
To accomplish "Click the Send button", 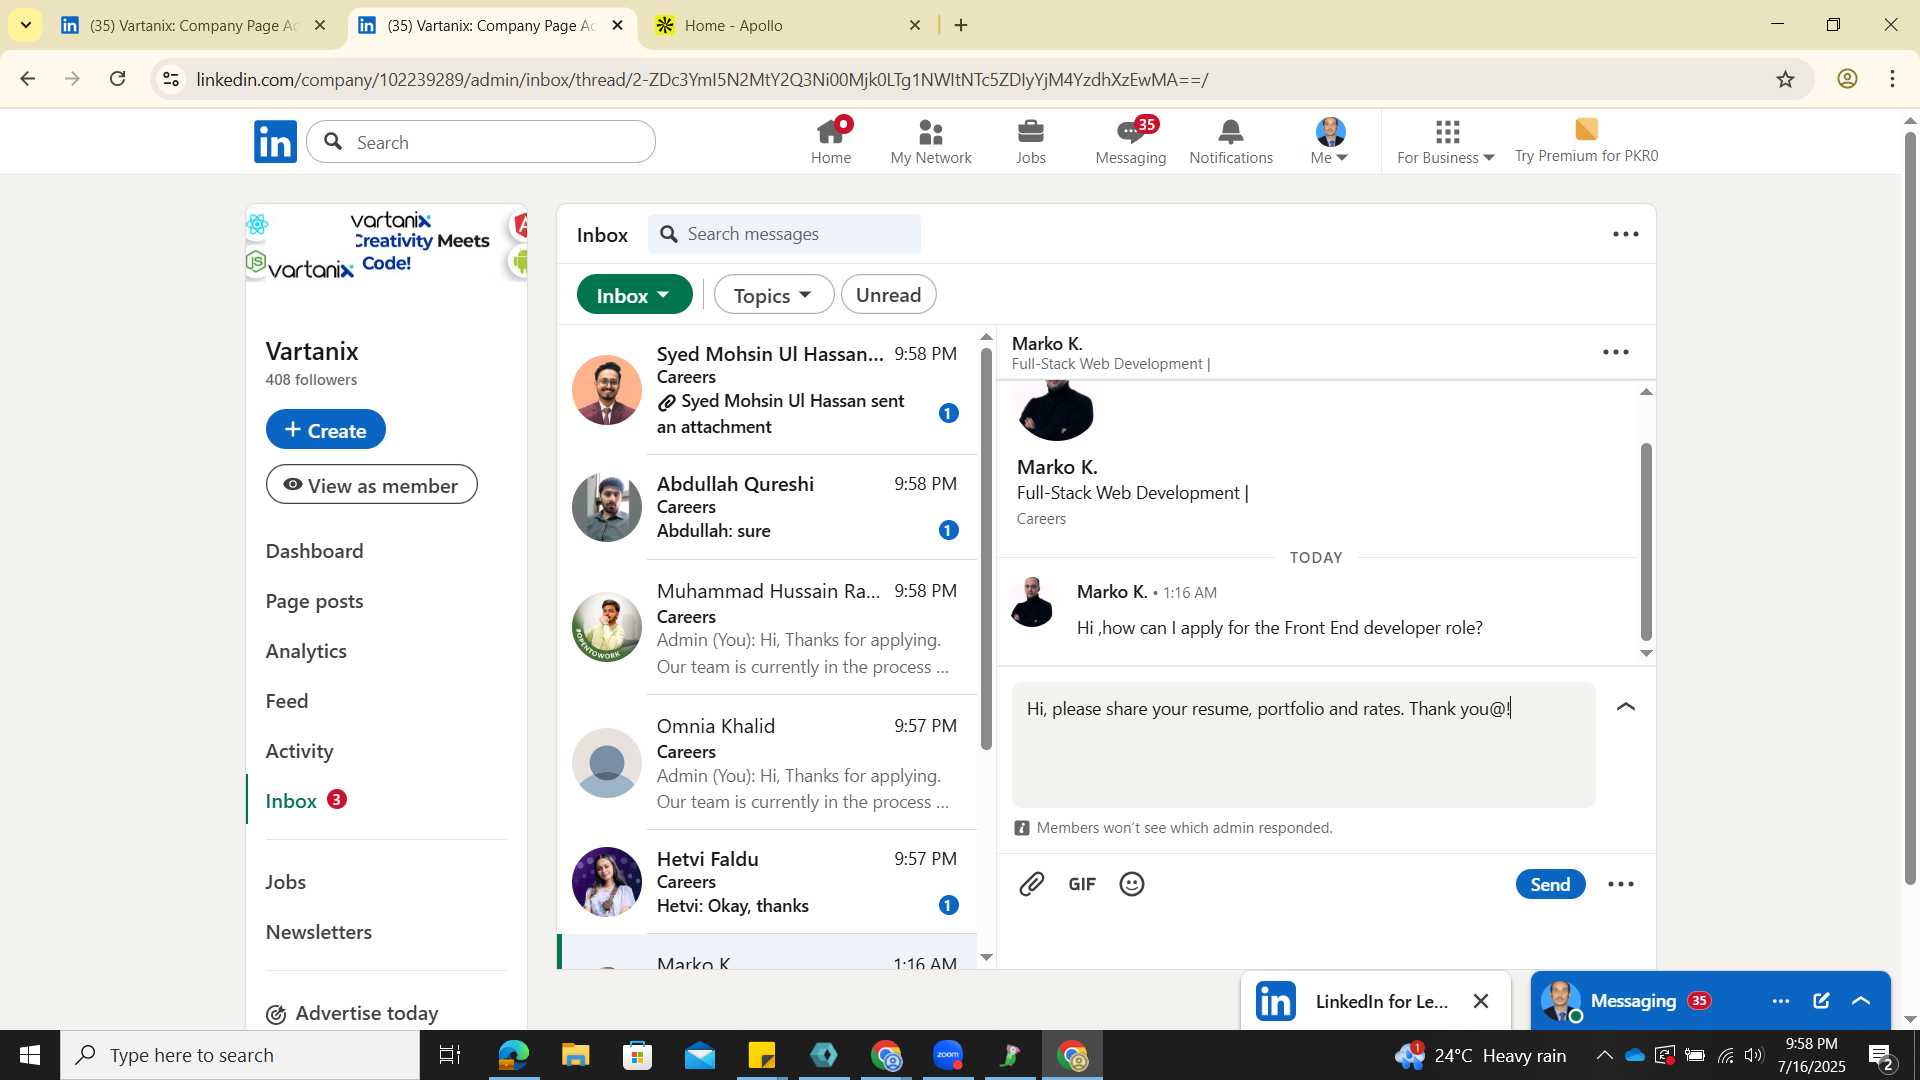I will click(x=1550, y=884).
